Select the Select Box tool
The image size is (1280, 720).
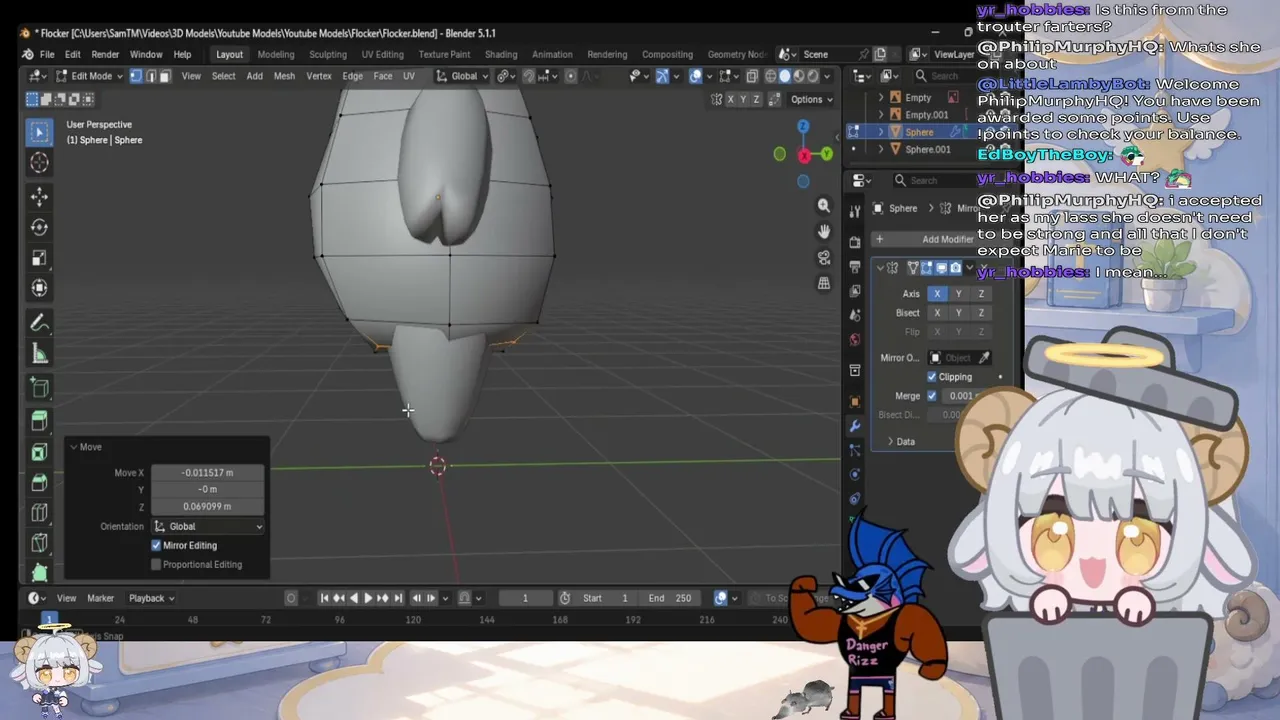tap(39, 132)
